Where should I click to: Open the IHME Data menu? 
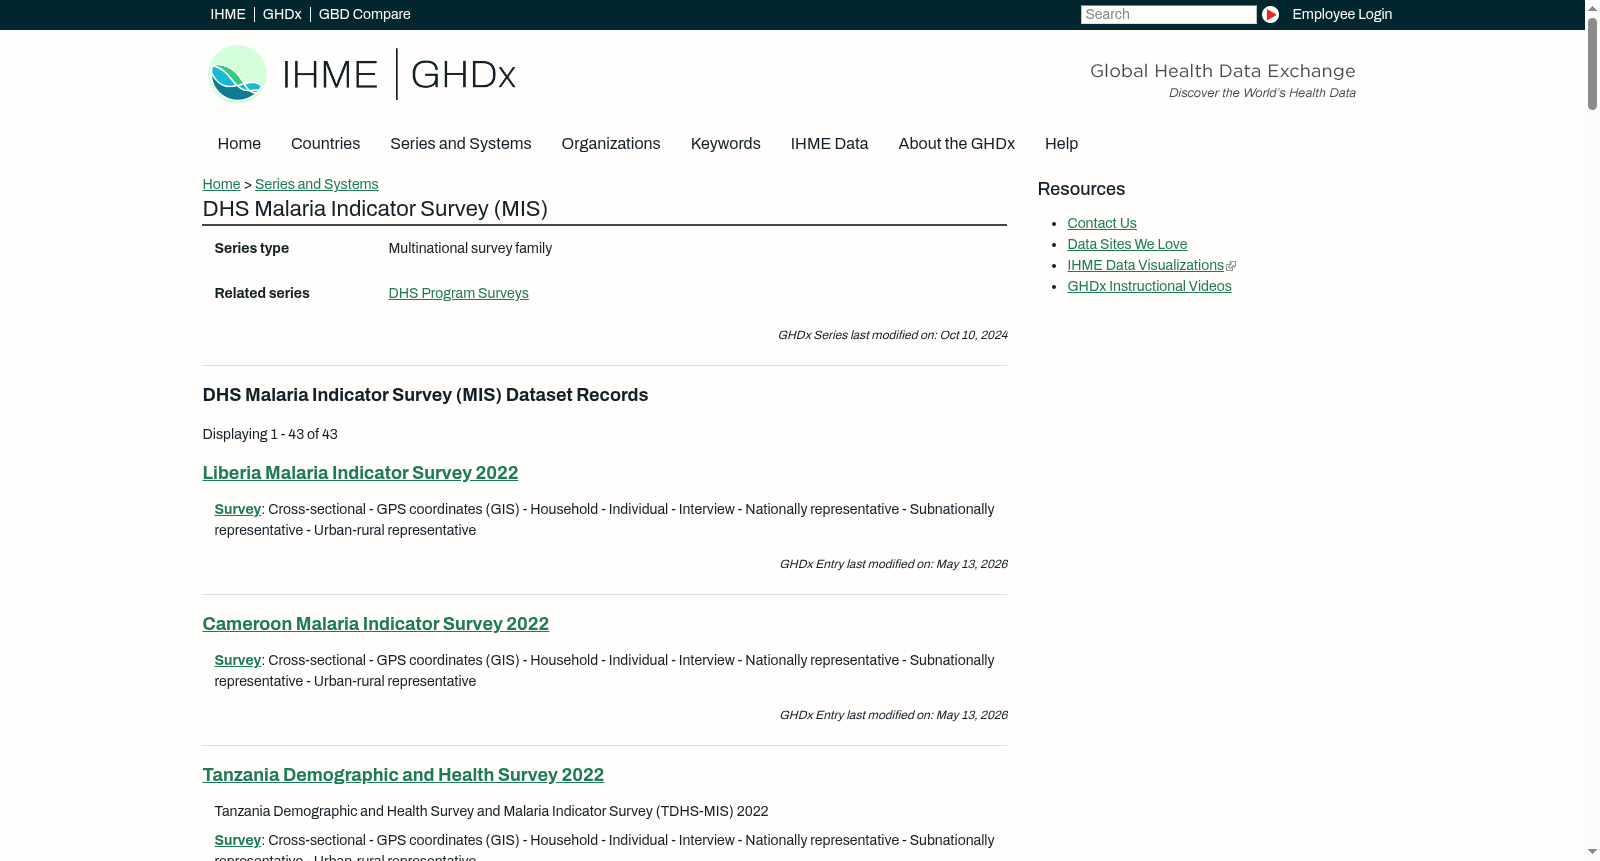tap(829, 144)
